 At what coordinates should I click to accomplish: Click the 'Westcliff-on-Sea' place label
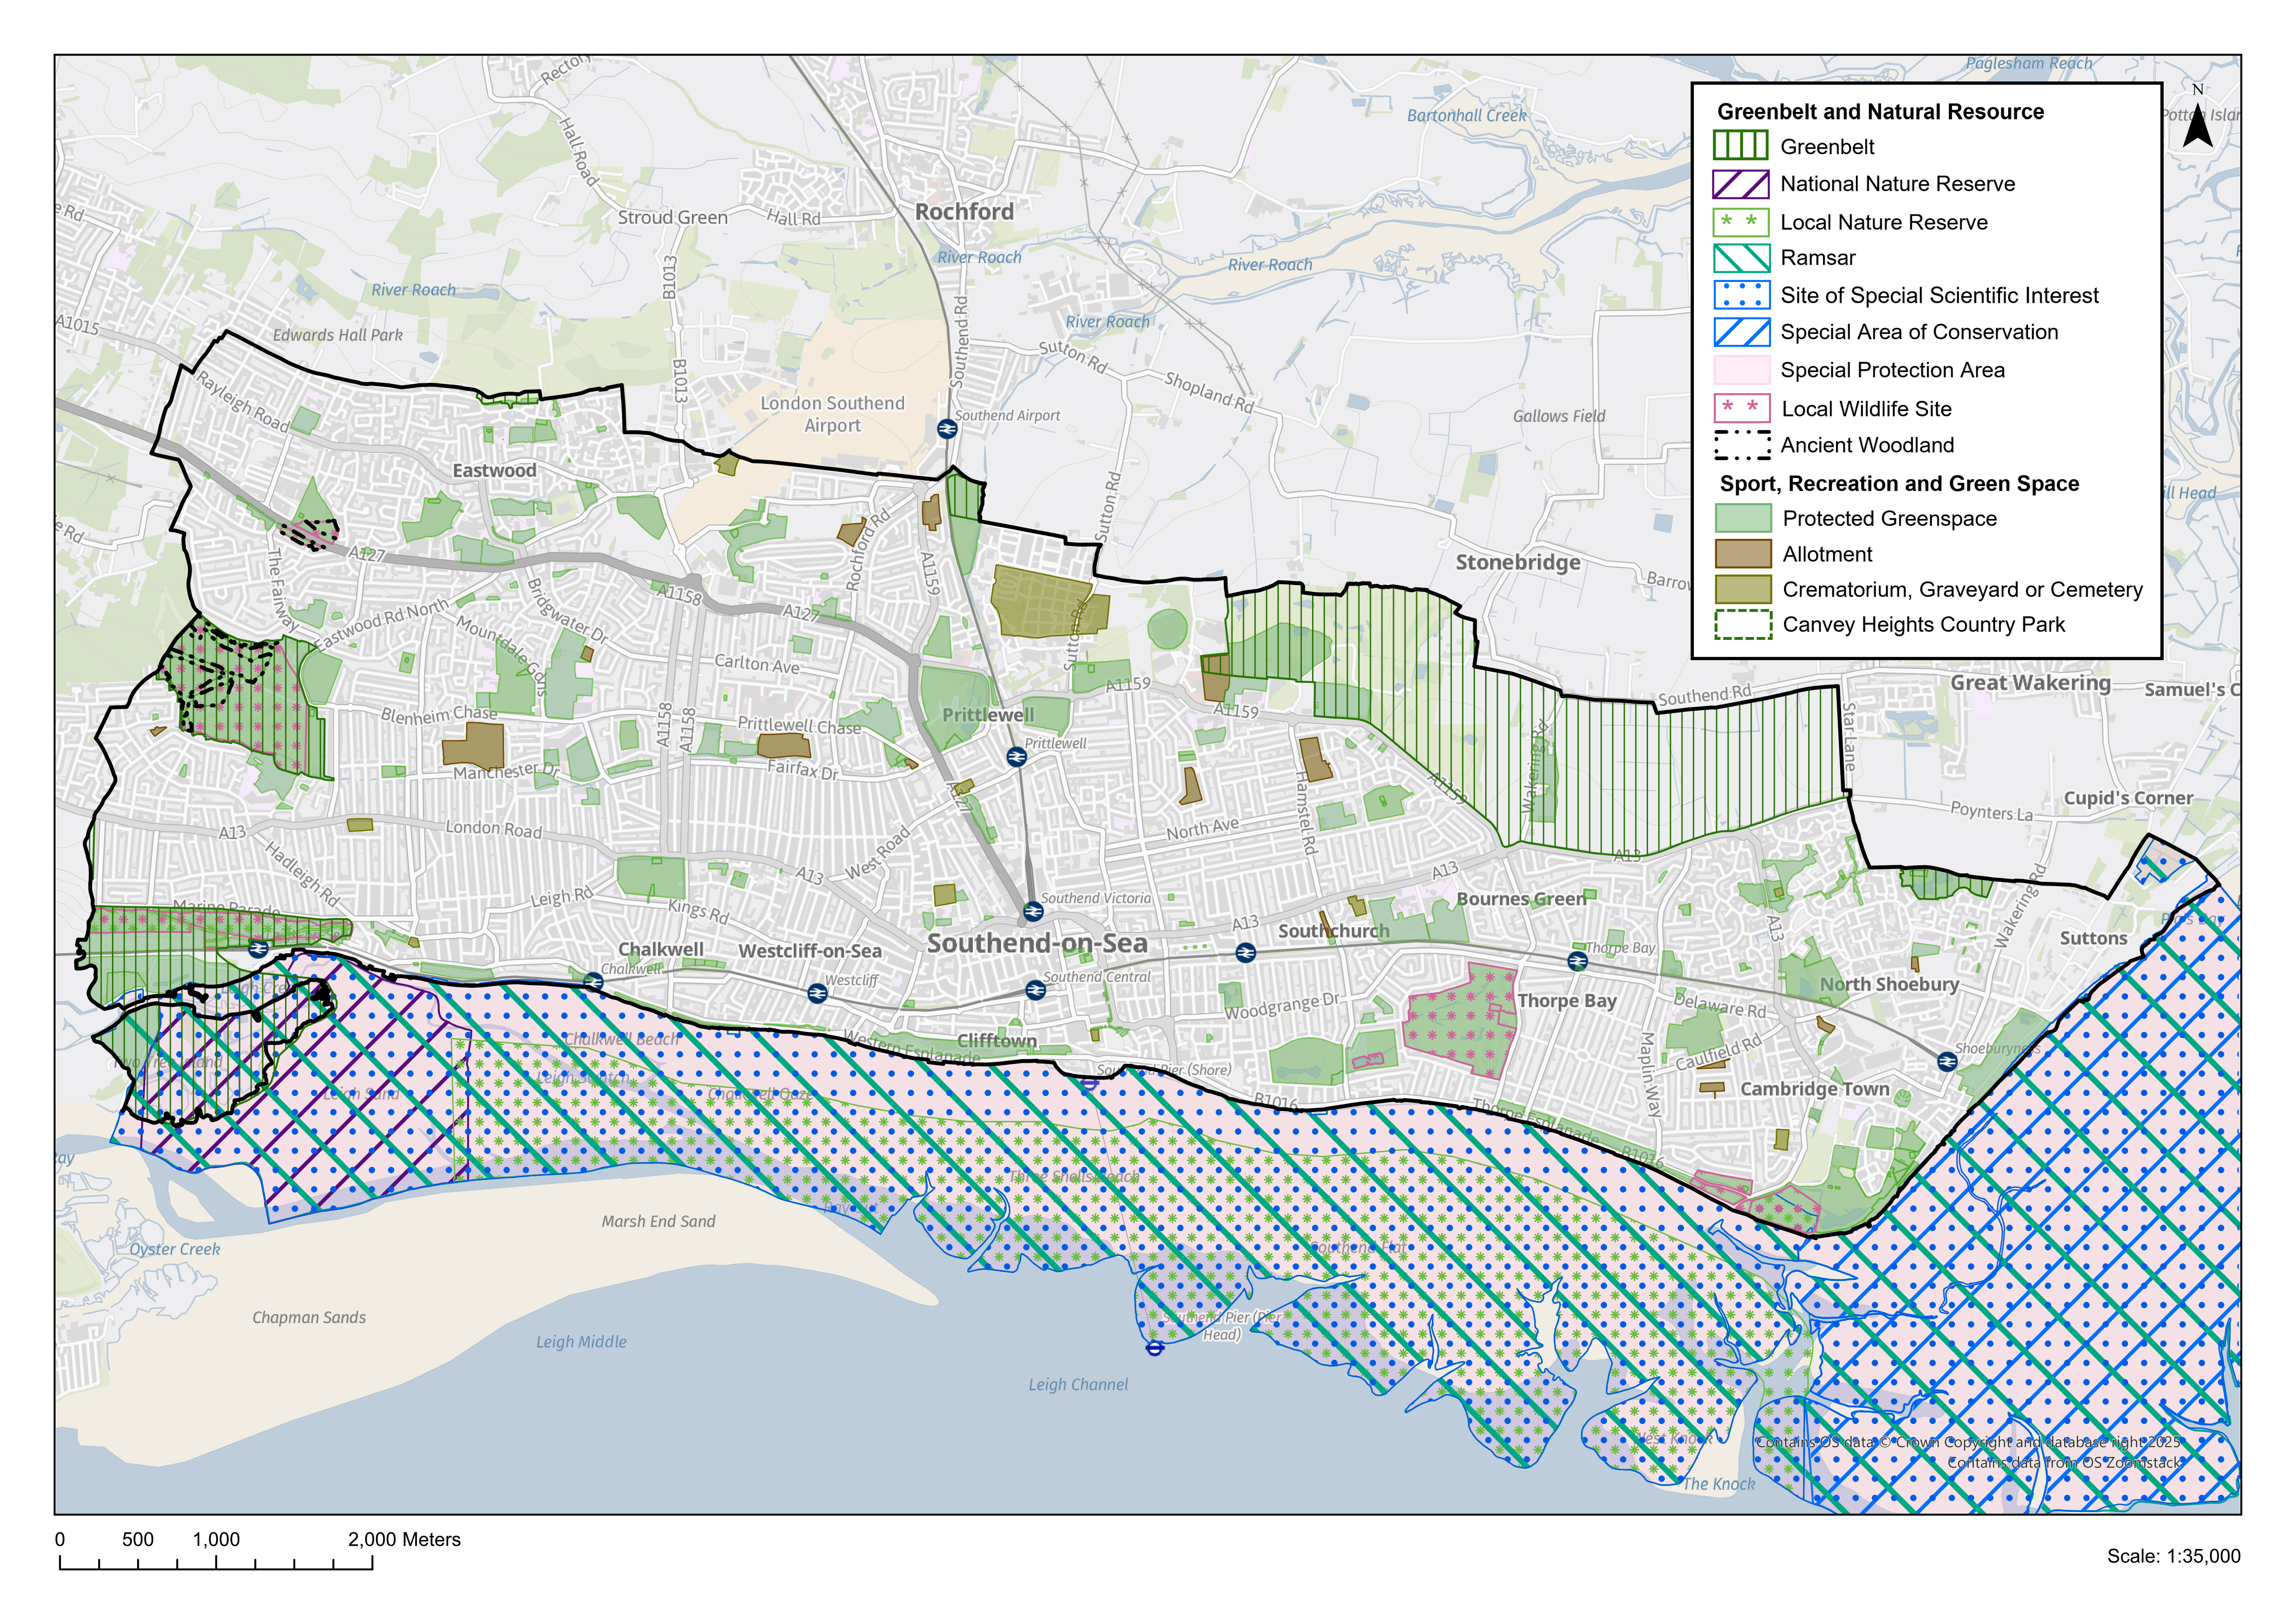810,951
